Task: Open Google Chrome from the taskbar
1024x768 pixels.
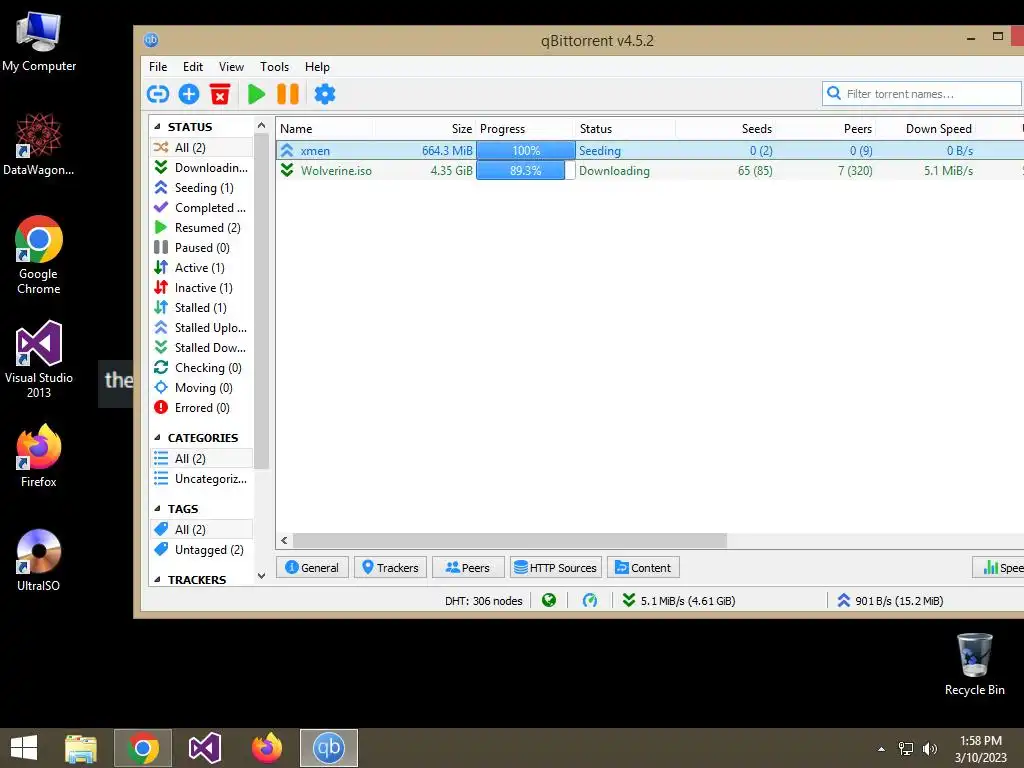Action: click(x=143, y=748)
